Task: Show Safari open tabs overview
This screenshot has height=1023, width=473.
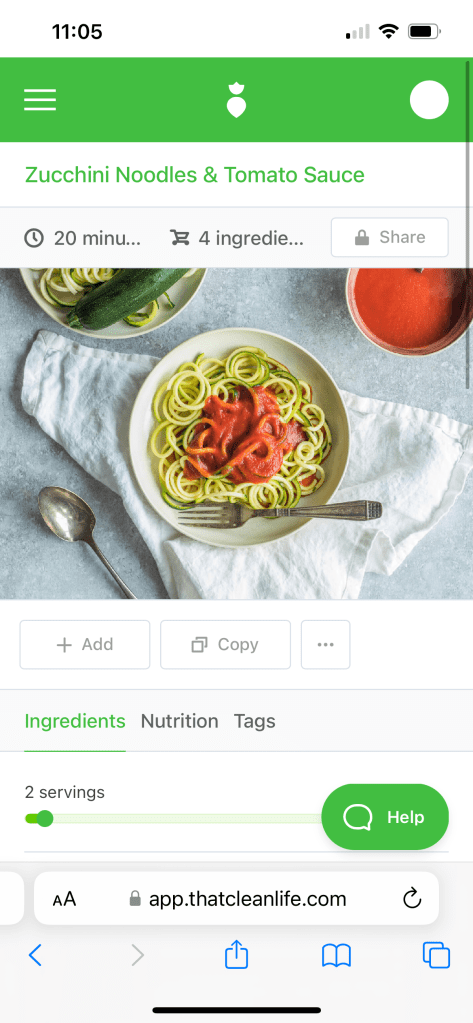Action: coord(436,955)
